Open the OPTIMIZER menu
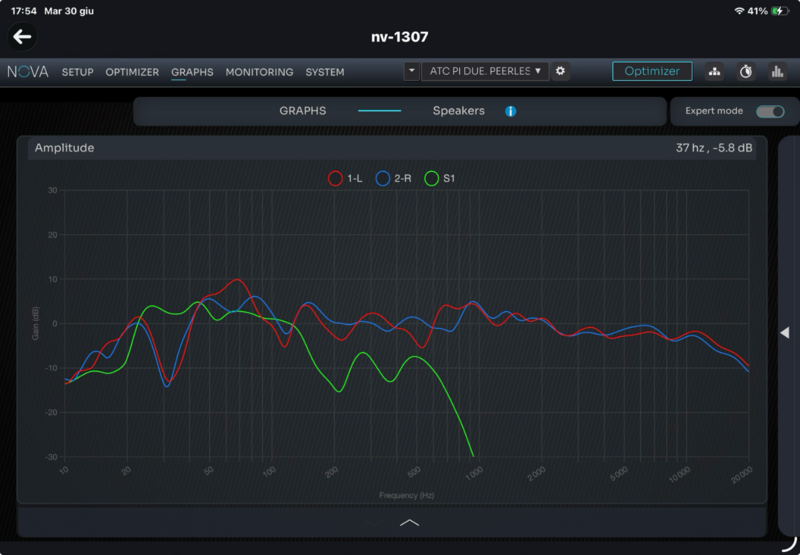This screenshot has width=800, height=555. [132, 72]
